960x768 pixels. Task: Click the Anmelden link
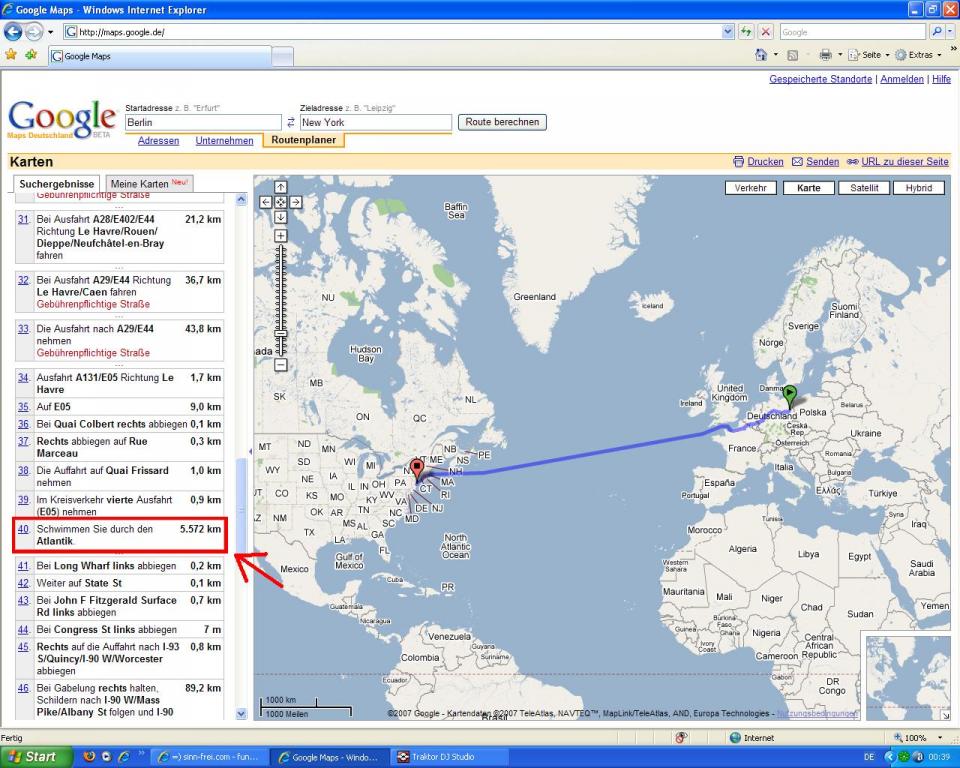[x=902, y=79]
